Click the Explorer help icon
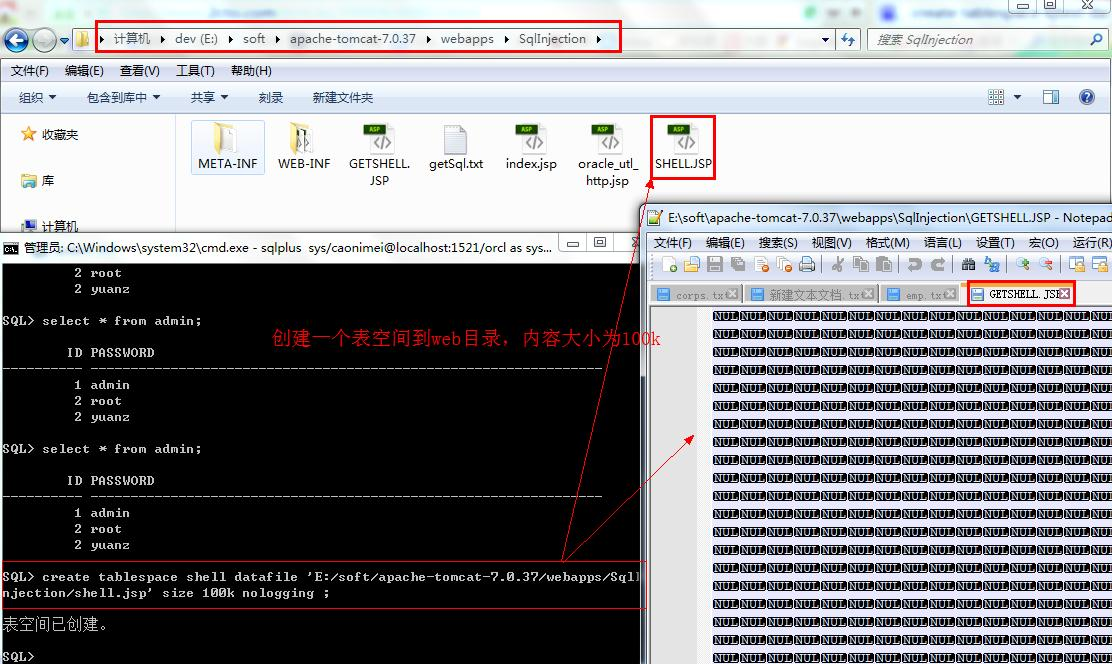Viewport: 1112px width, 664px height. (x=1086, y=97)
